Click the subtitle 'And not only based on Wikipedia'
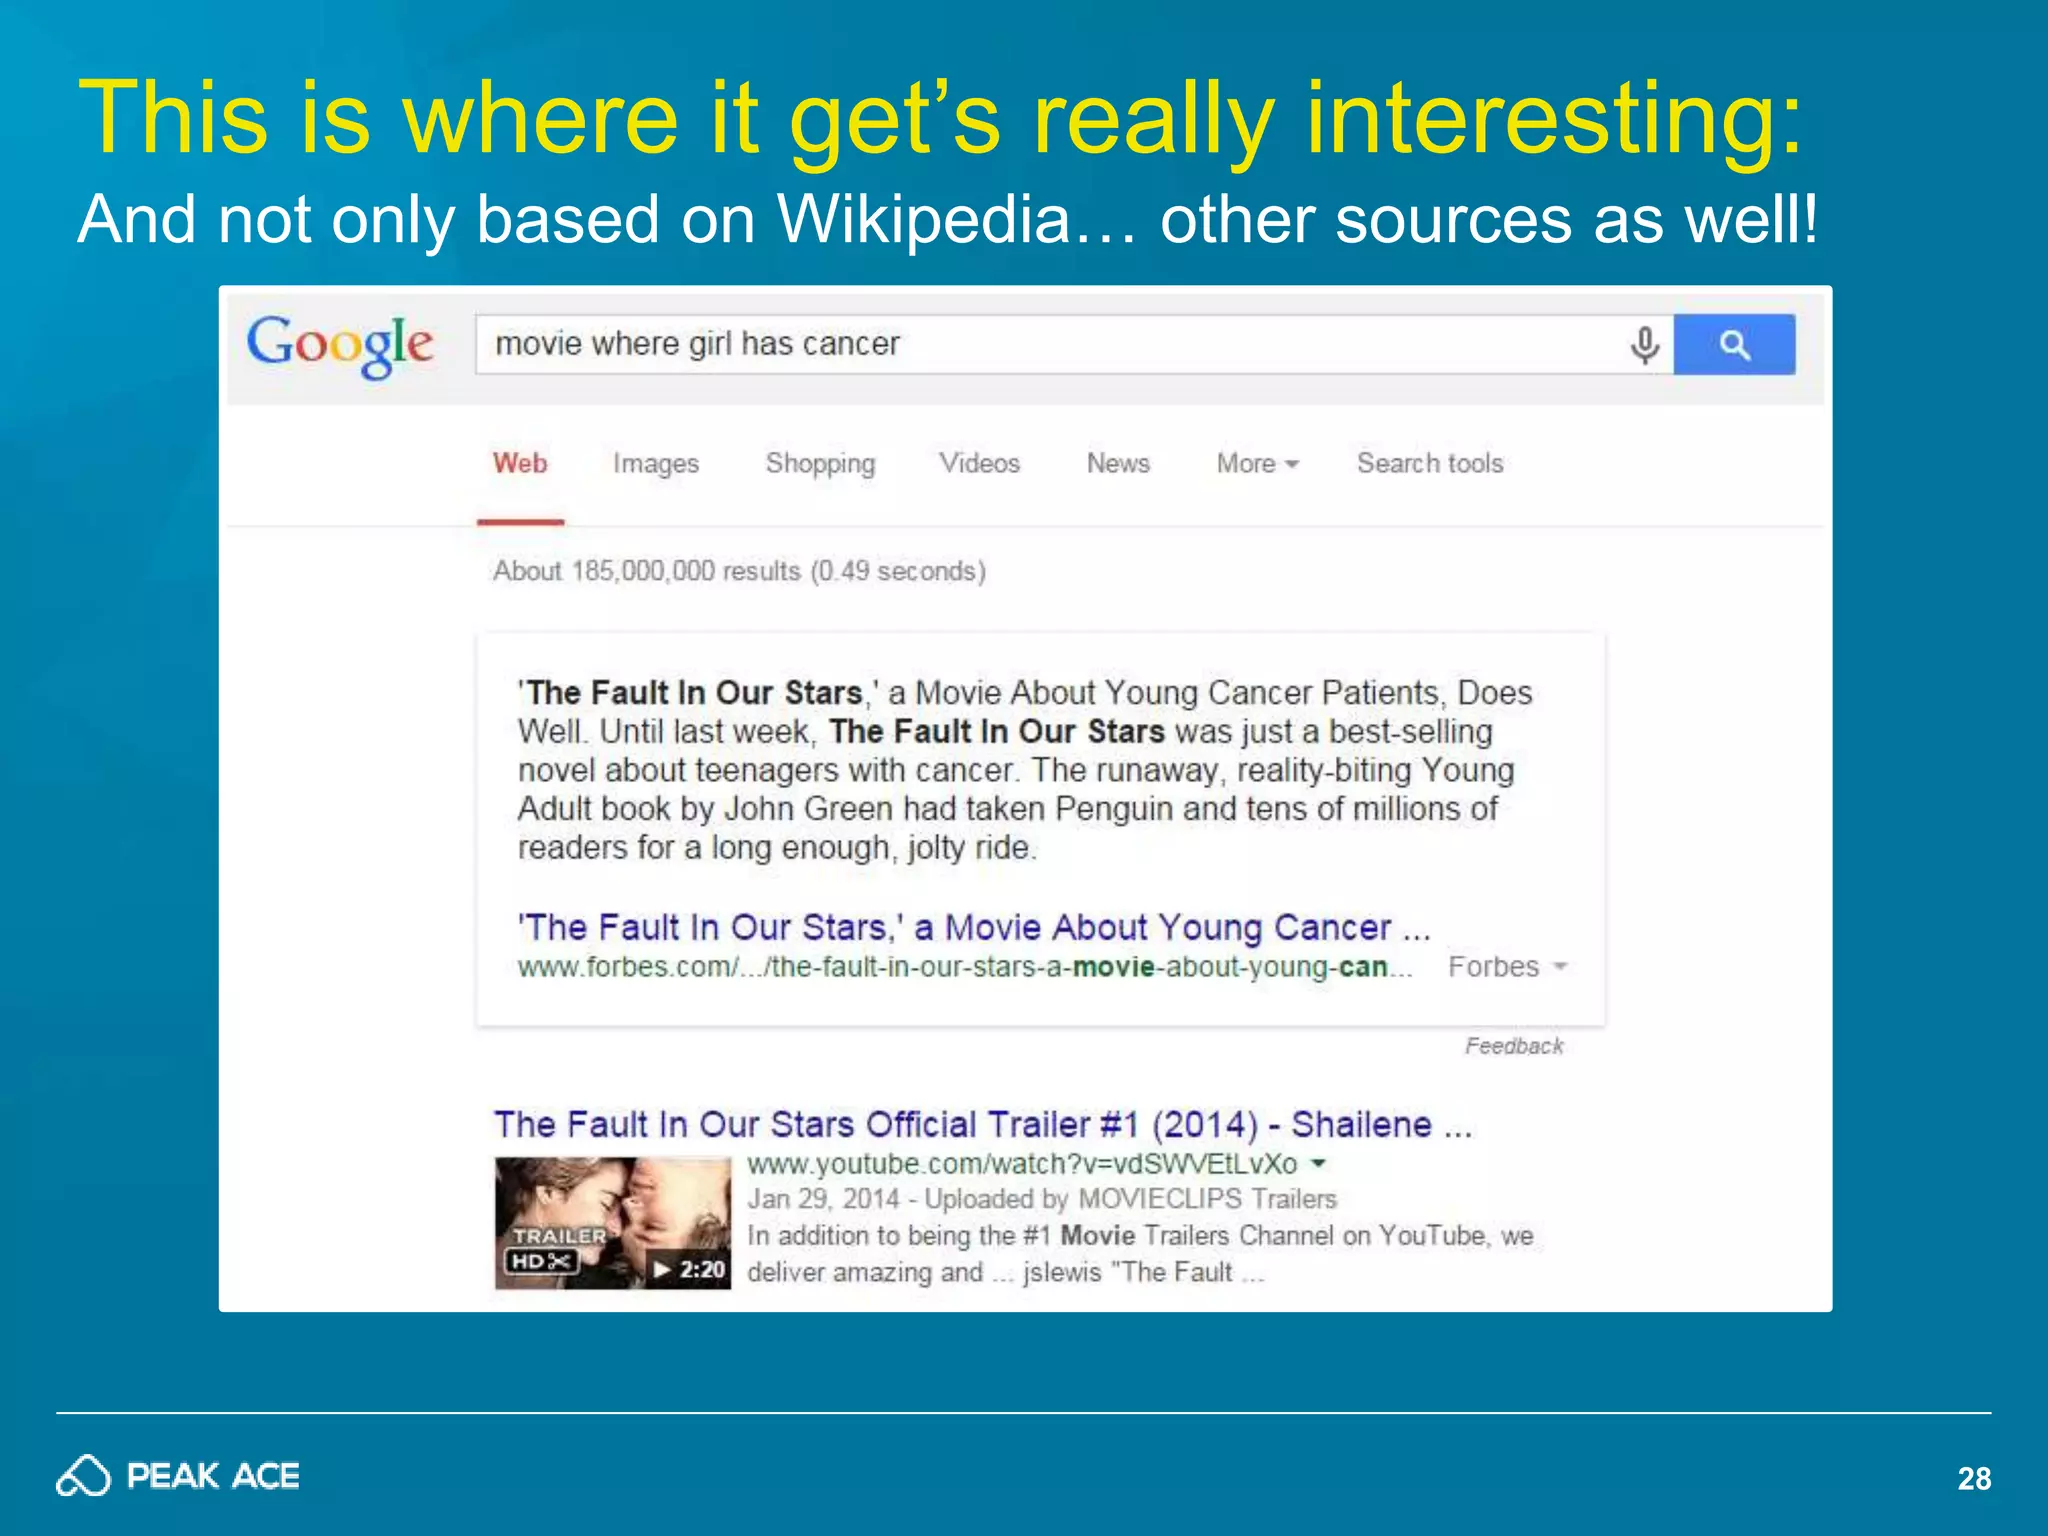This screenshot has height=1536, width=2048. click(x=607, y=219)
